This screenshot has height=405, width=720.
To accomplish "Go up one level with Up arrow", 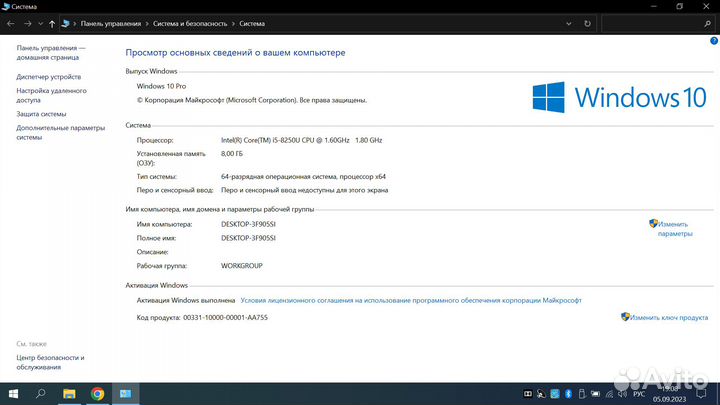I will tap(52, 23).
